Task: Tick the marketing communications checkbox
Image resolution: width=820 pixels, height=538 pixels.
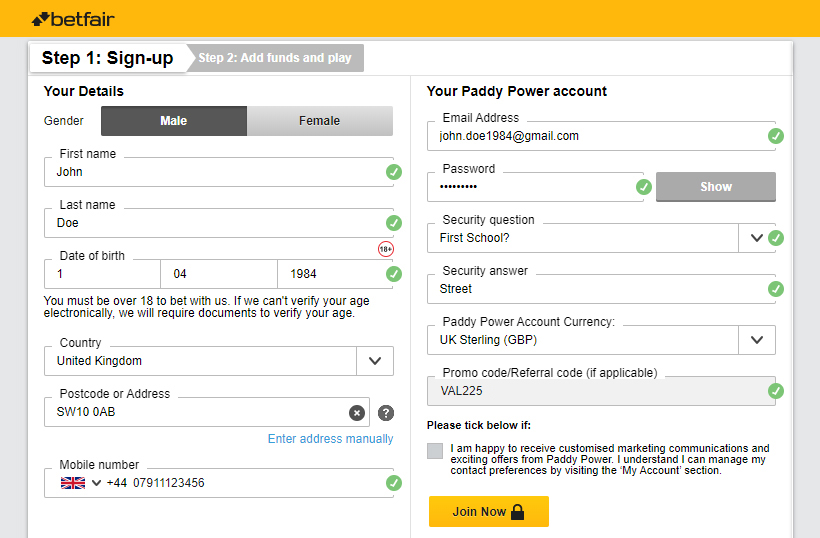Action: (x=435, y=451)
